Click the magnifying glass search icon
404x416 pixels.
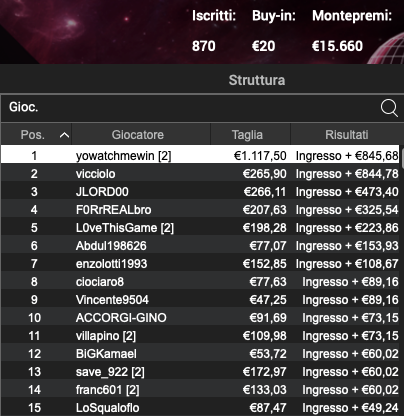(389, 108)
